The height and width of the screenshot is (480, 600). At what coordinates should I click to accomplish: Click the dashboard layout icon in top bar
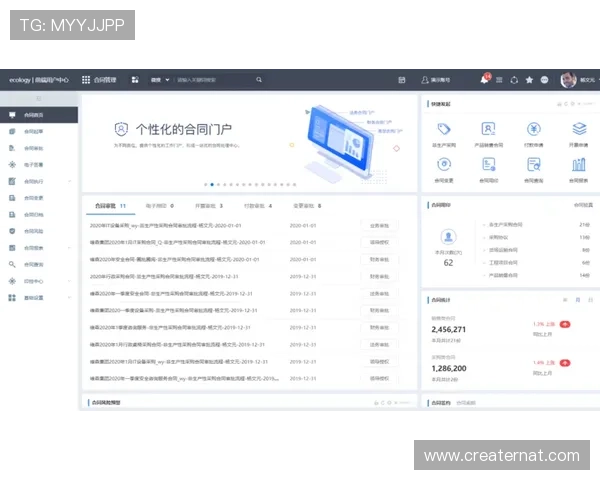point(135,80)
